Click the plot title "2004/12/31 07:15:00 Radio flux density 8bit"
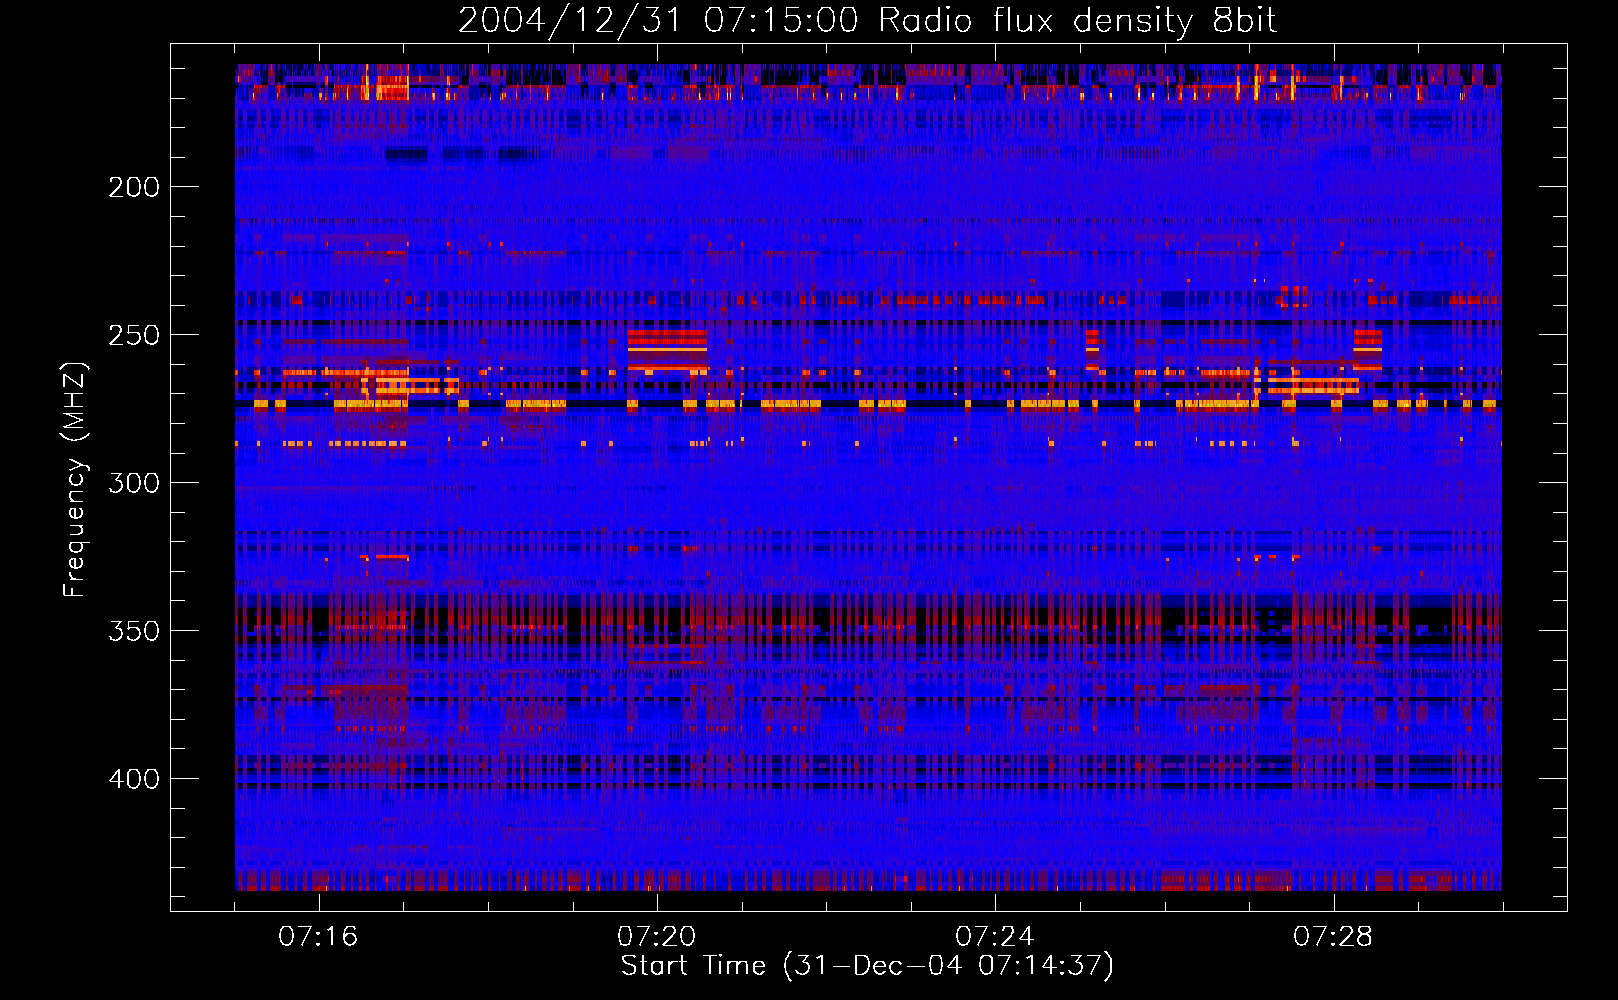Image resolution: width=1618 pixels, height=1000 pixels. 867,21
